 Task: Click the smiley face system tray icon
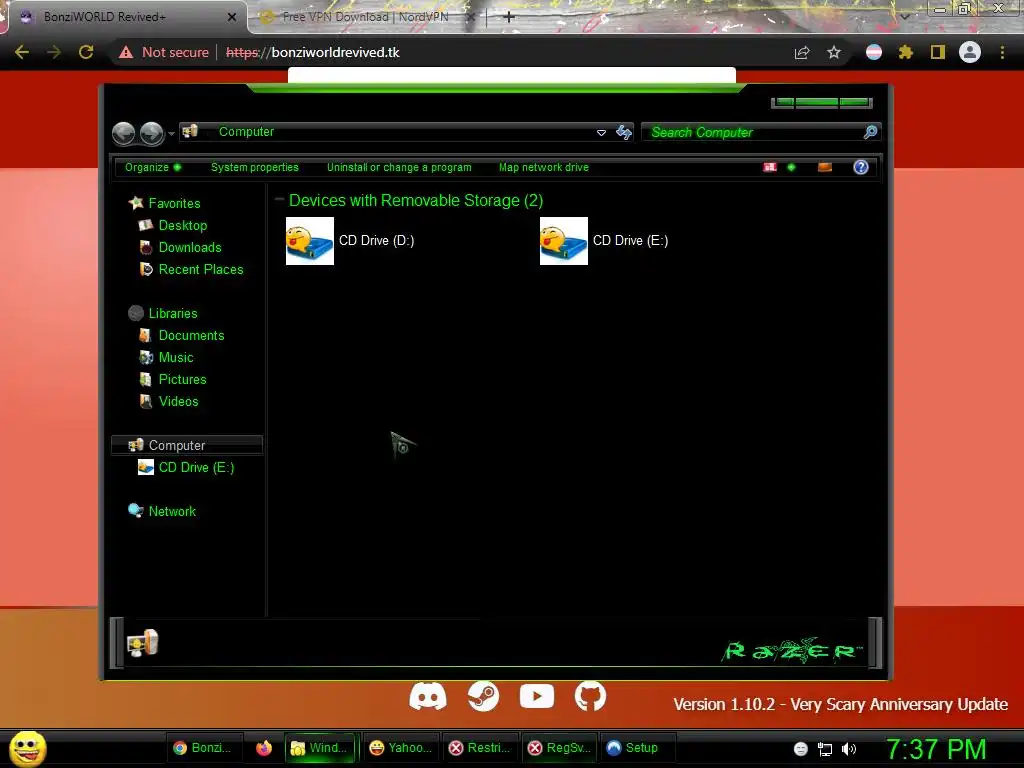(x=801, y=749)
